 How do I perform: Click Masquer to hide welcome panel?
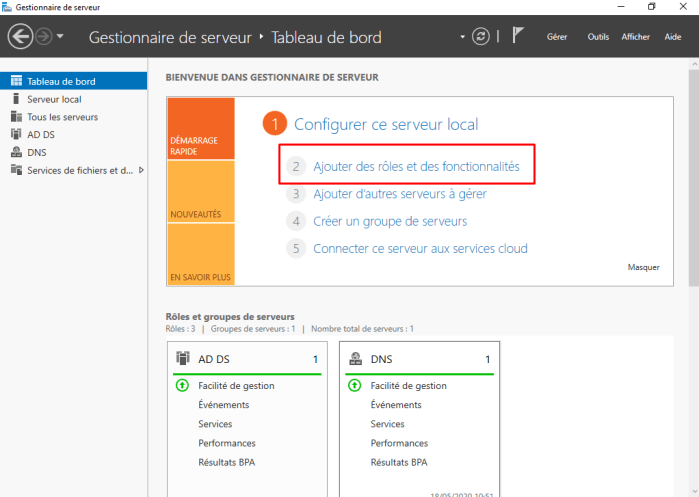click(643, 267)
